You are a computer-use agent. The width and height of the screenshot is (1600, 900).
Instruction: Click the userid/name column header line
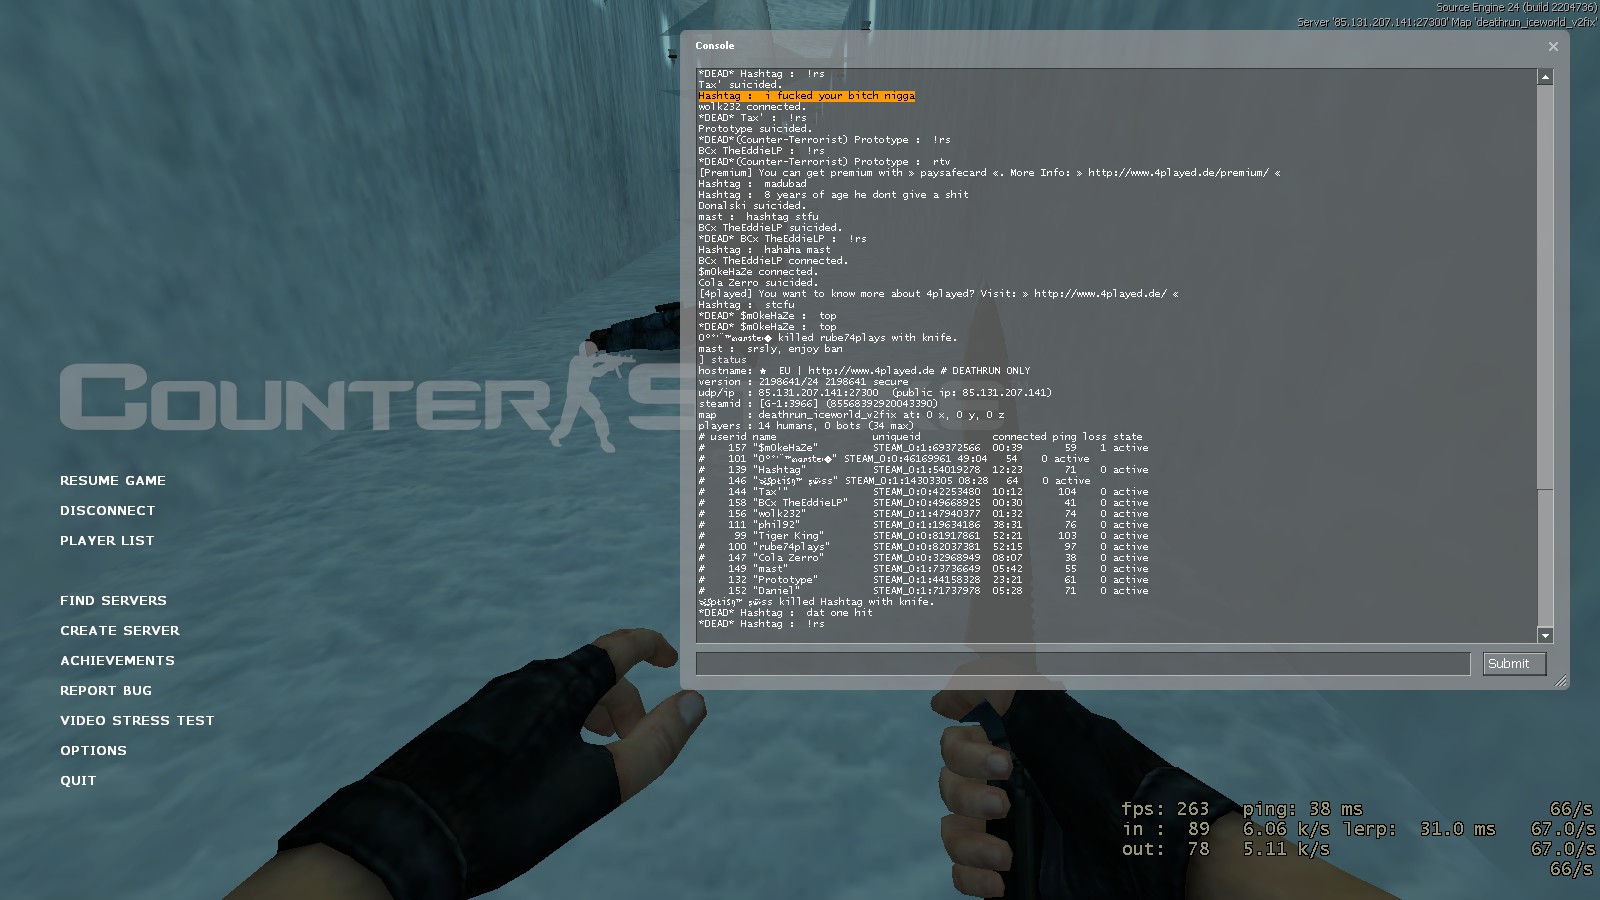[920, 437]
